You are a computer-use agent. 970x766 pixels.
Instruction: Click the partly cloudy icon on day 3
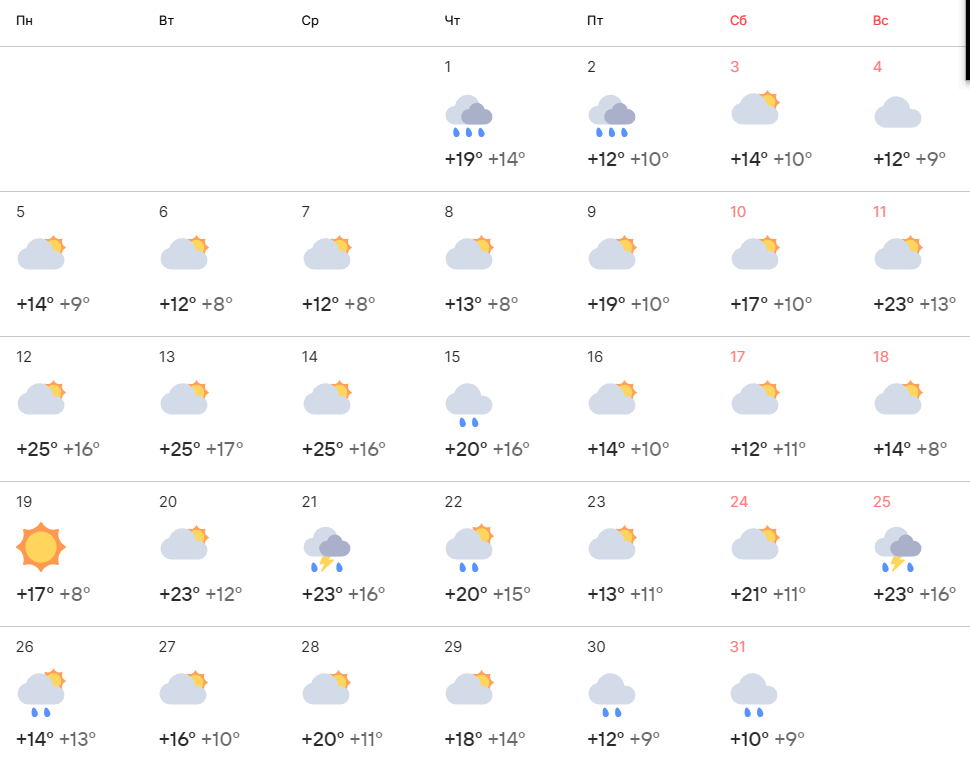click(755, 108)
